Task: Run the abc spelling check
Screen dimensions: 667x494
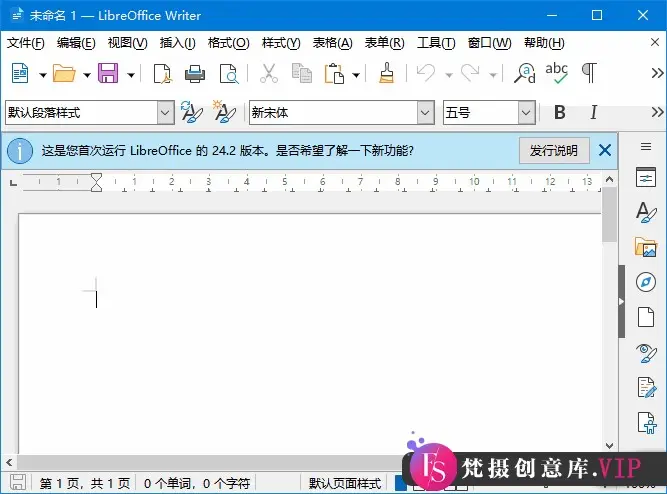Action: 556,73
